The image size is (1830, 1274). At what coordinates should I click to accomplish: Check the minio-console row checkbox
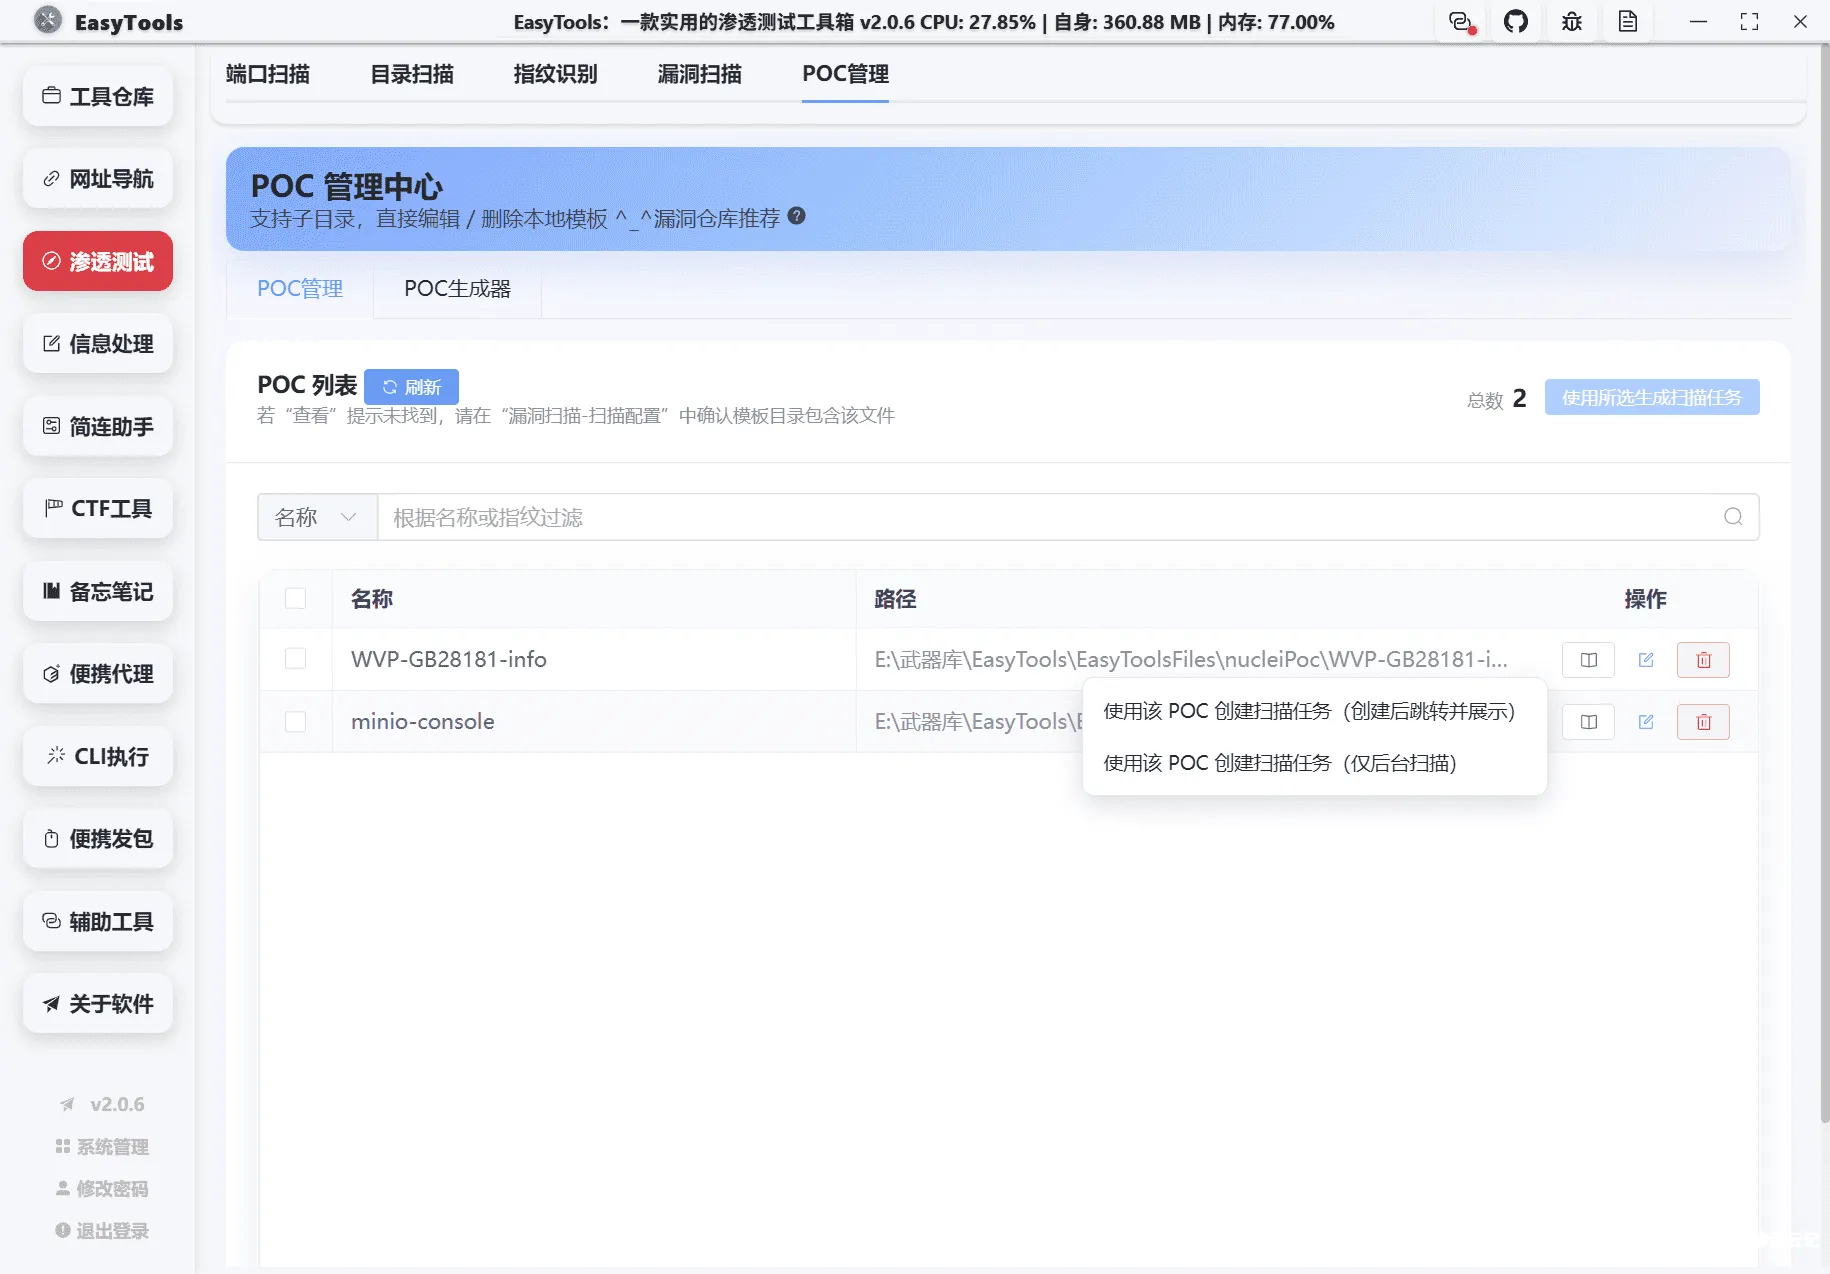pos(296,721)
